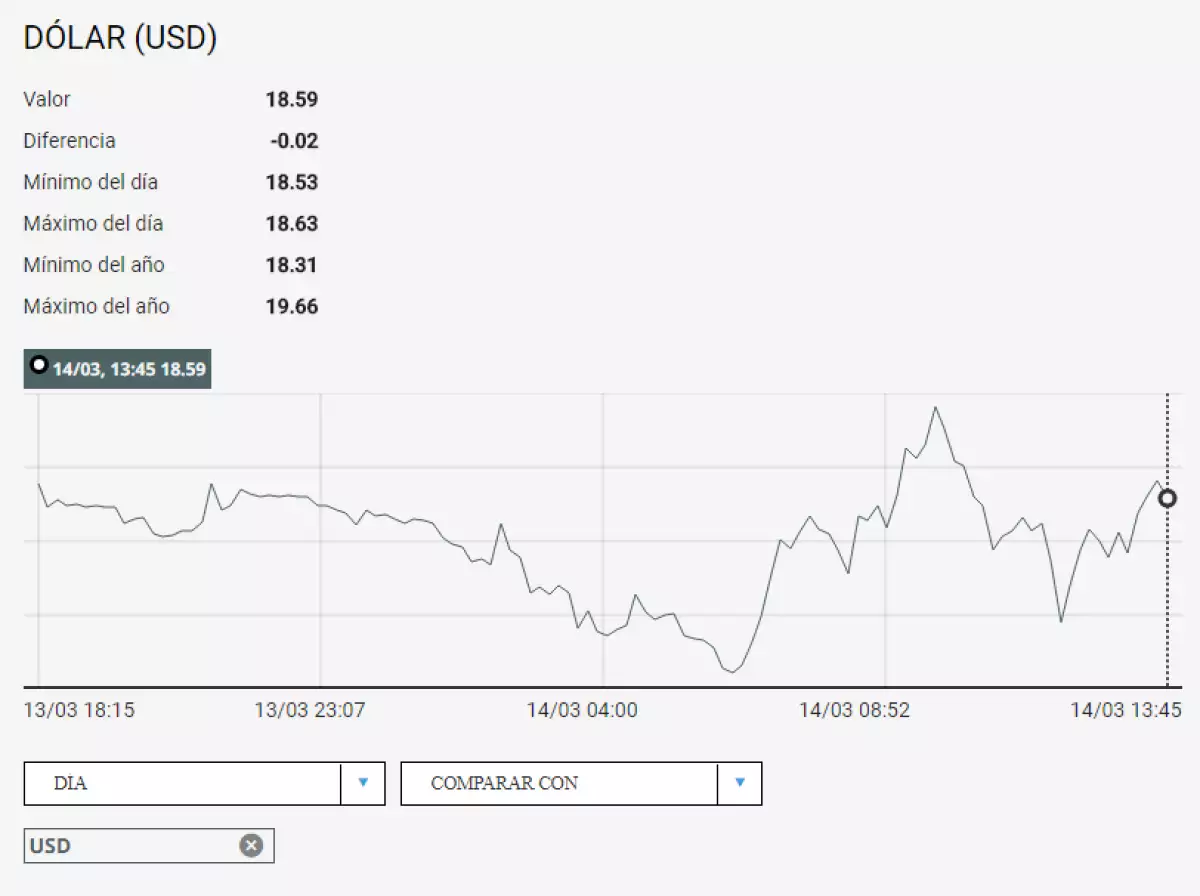Viewport: 1200px width, 896px height.
Task: Open the DIA time range selector
Action: click(183, 783)
